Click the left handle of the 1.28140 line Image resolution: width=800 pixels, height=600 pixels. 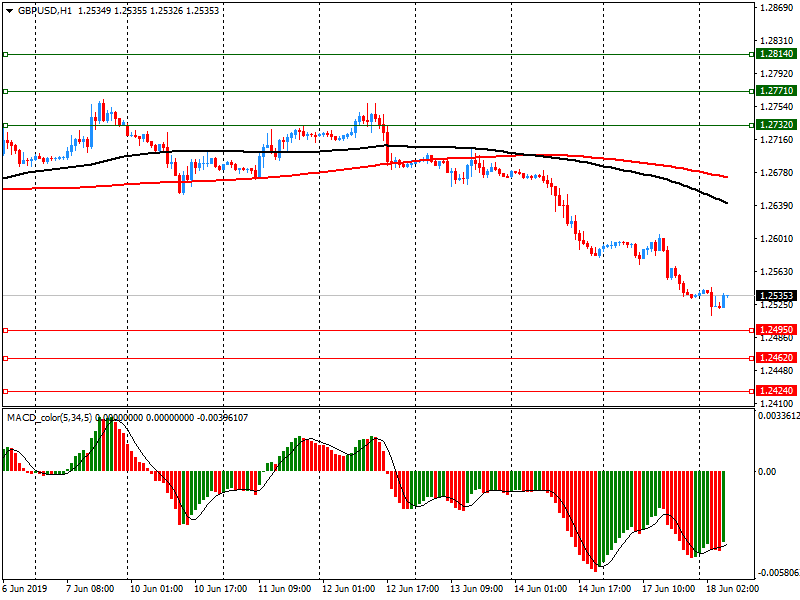(x=6, y=54)
